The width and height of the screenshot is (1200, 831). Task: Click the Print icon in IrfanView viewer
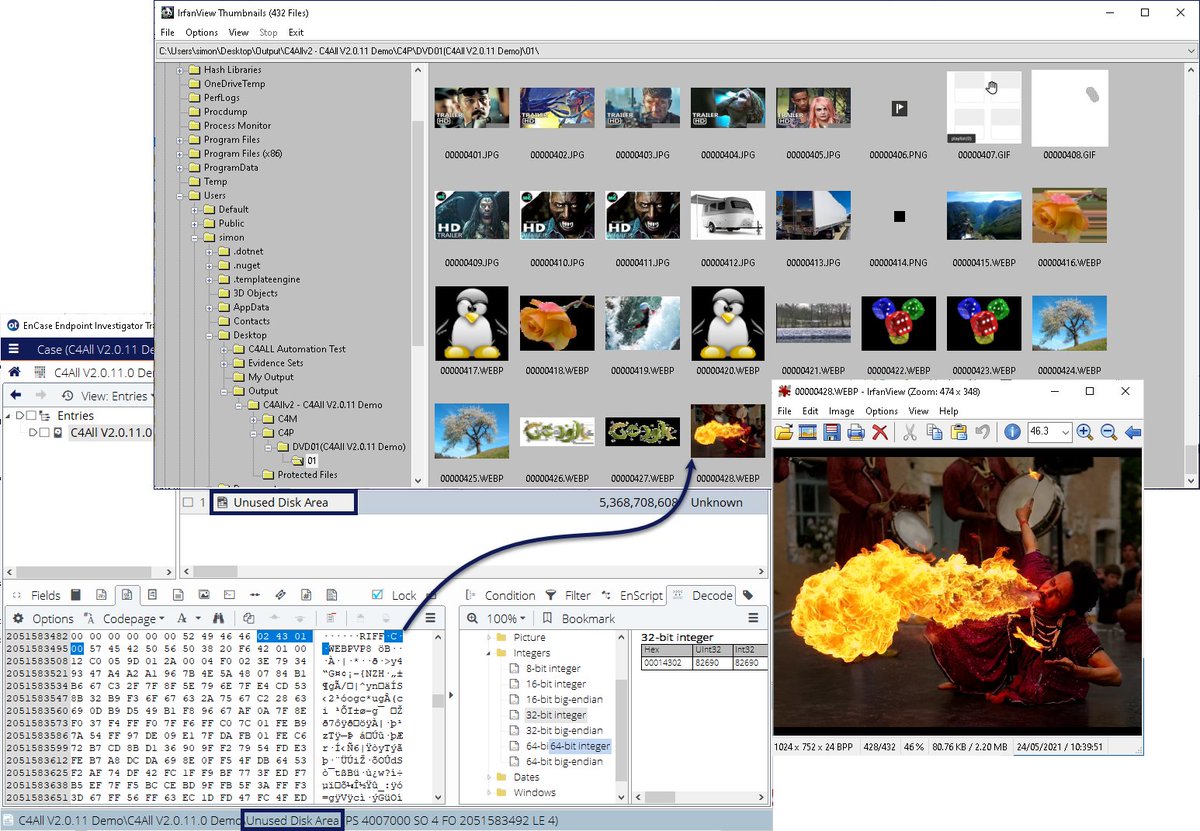pos(856,432)
